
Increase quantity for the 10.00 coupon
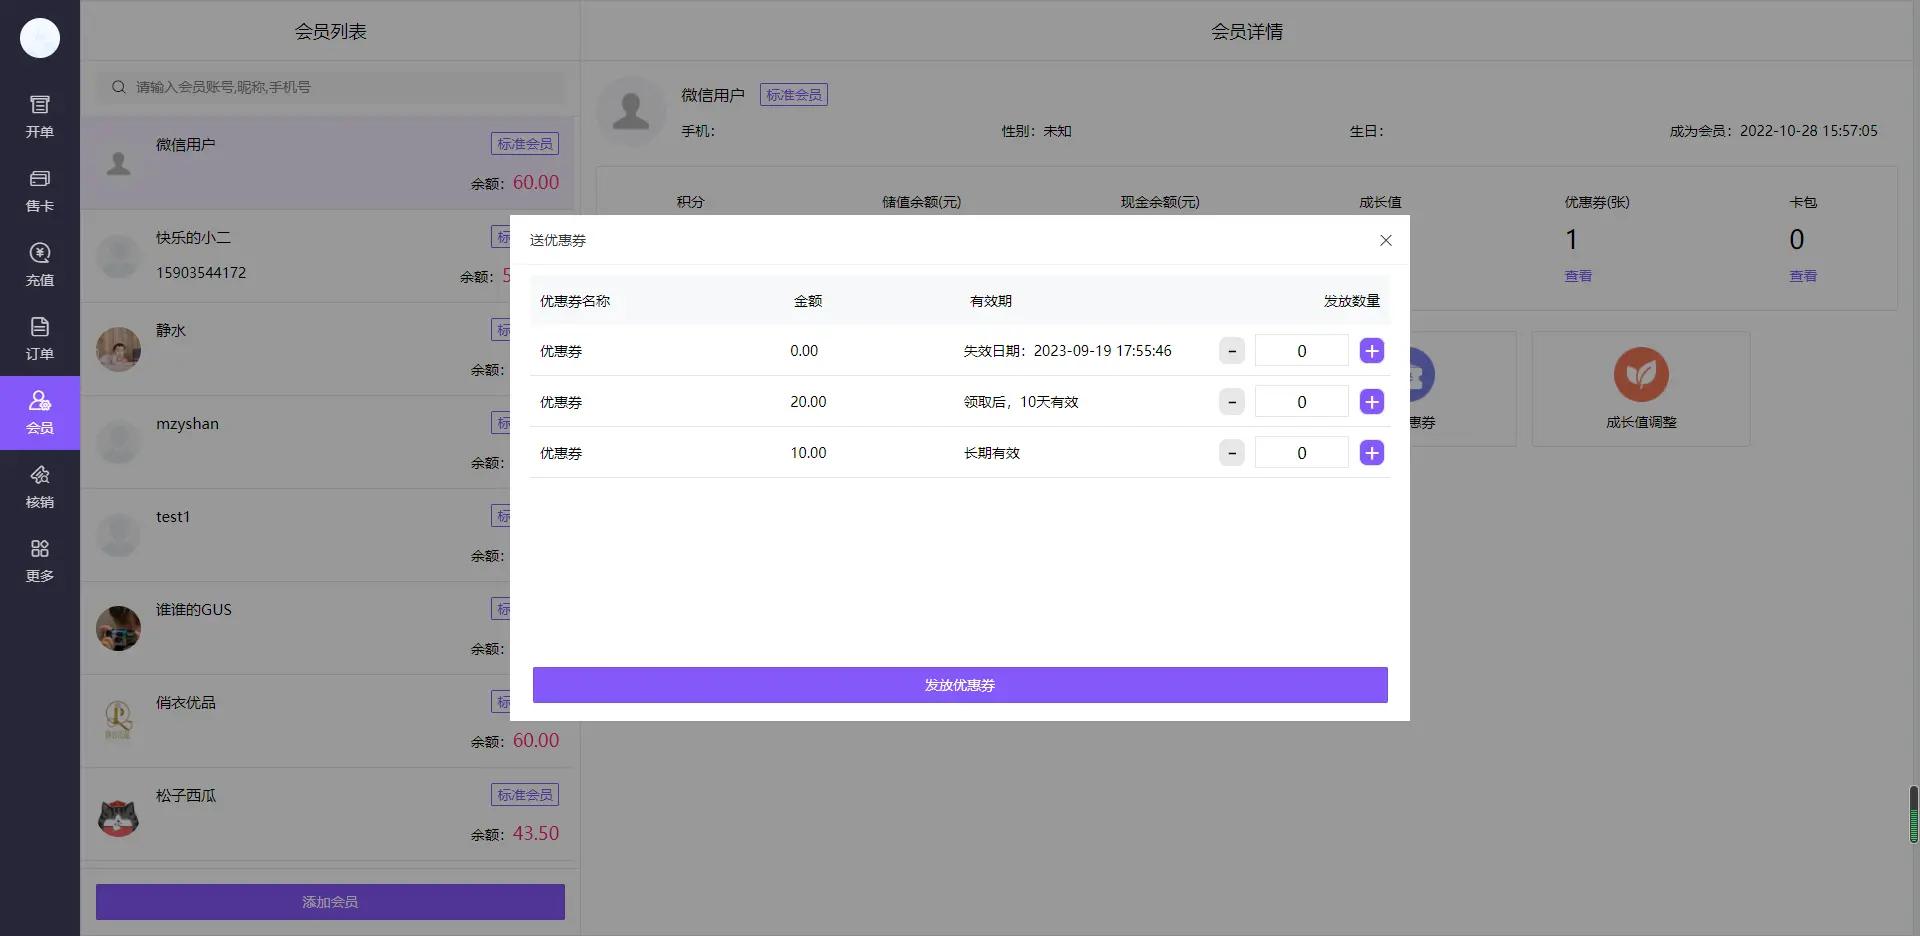[x=1371, y=453]
